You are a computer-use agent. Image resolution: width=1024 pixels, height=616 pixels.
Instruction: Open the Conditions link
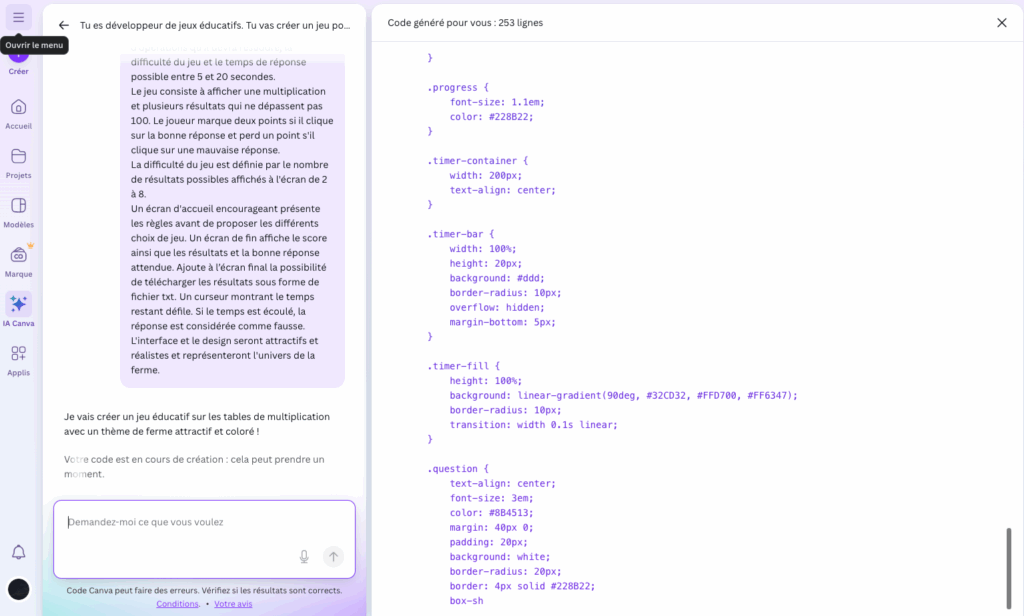click(177, 603)
